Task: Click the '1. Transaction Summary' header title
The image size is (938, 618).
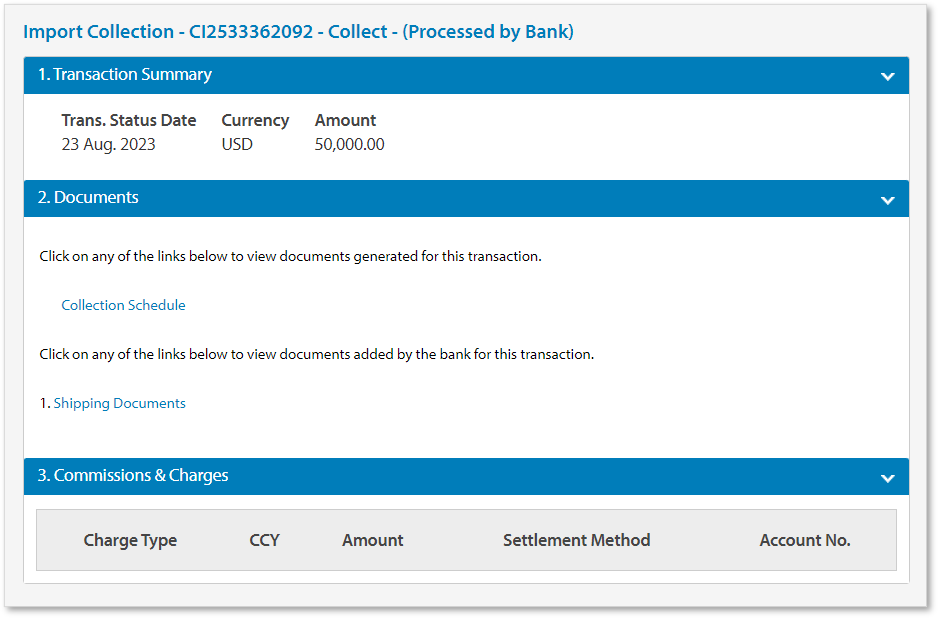Action: (125, 75)
